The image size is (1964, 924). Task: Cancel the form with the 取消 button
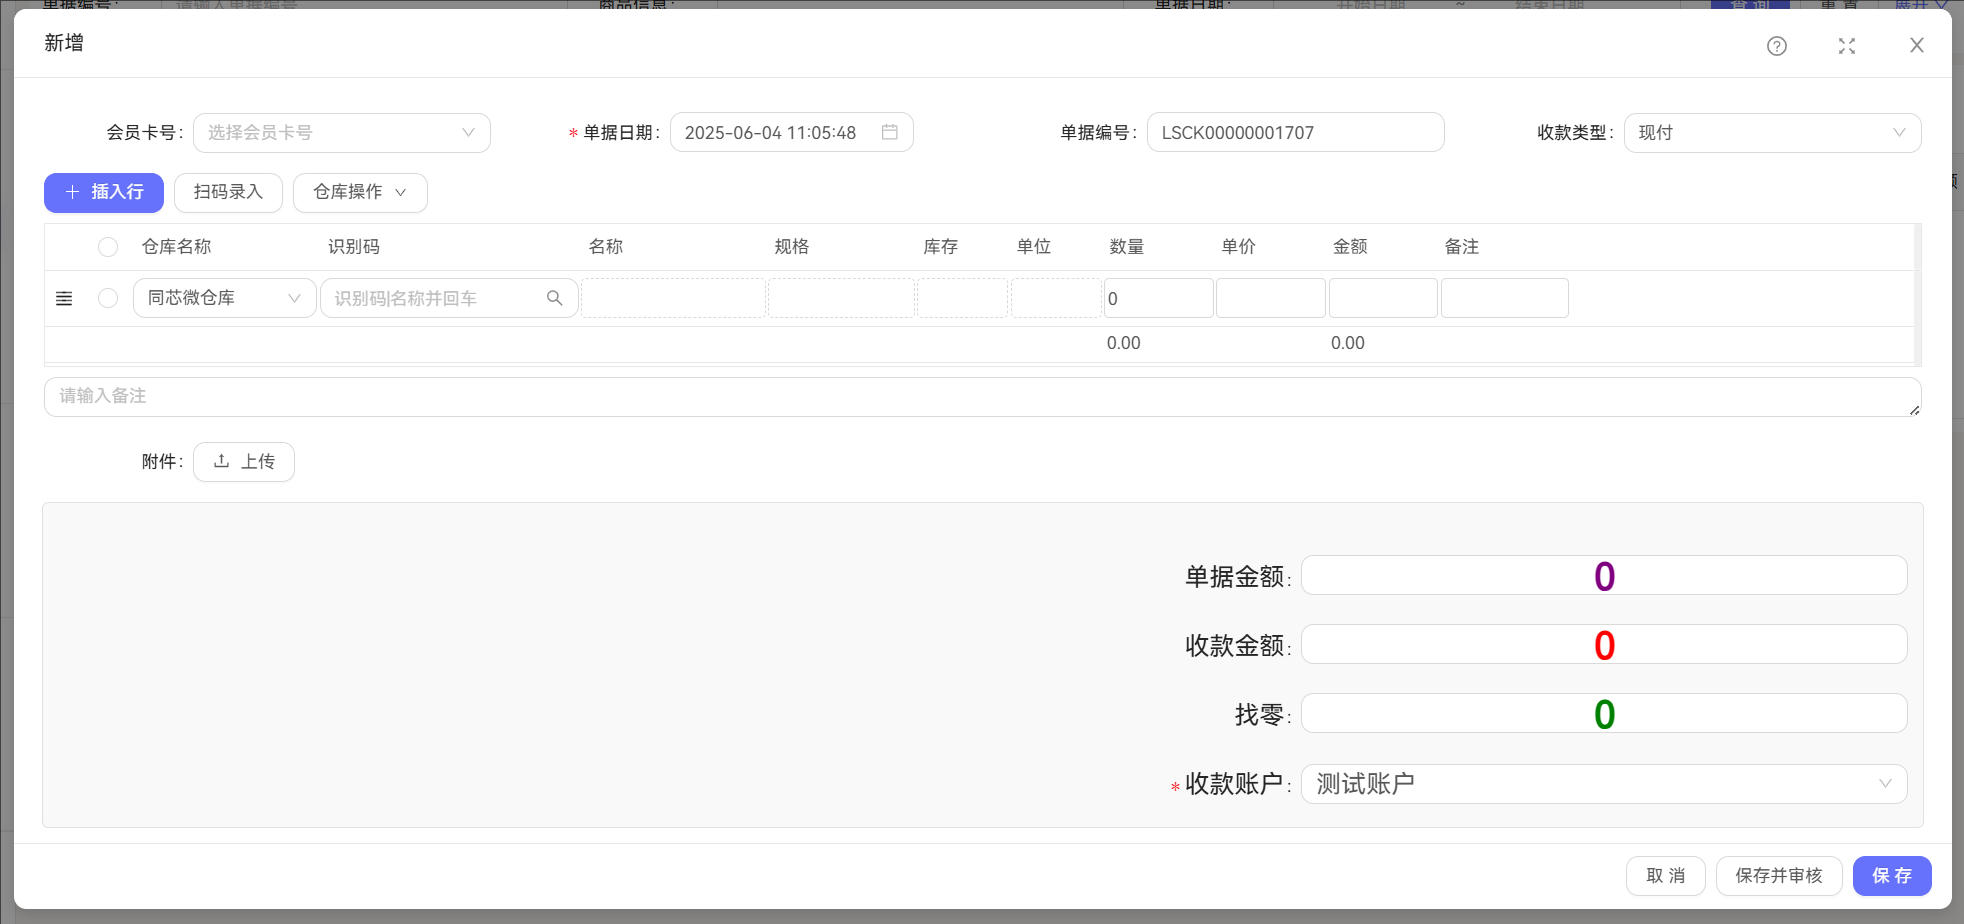click(1665, 875)
